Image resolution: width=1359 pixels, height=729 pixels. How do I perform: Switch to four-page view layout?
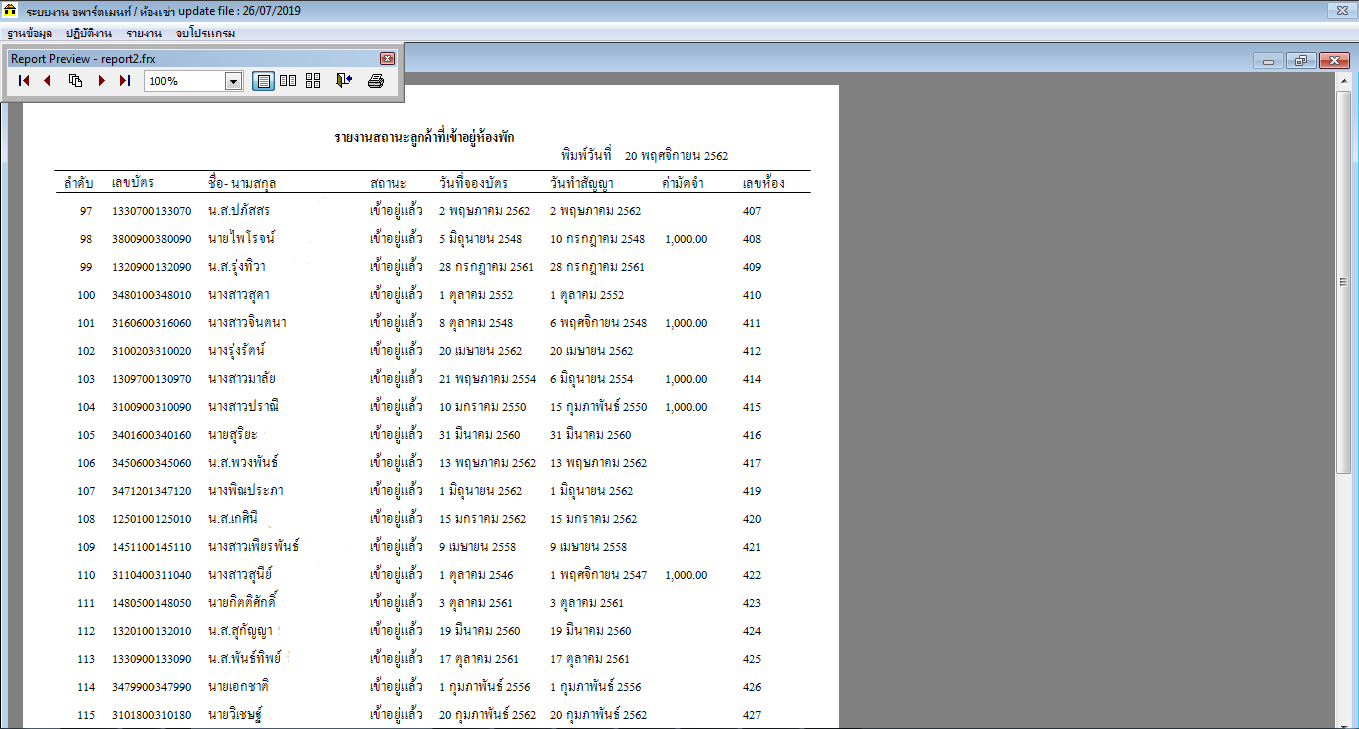pyautogui.click(x=313, y=81)
